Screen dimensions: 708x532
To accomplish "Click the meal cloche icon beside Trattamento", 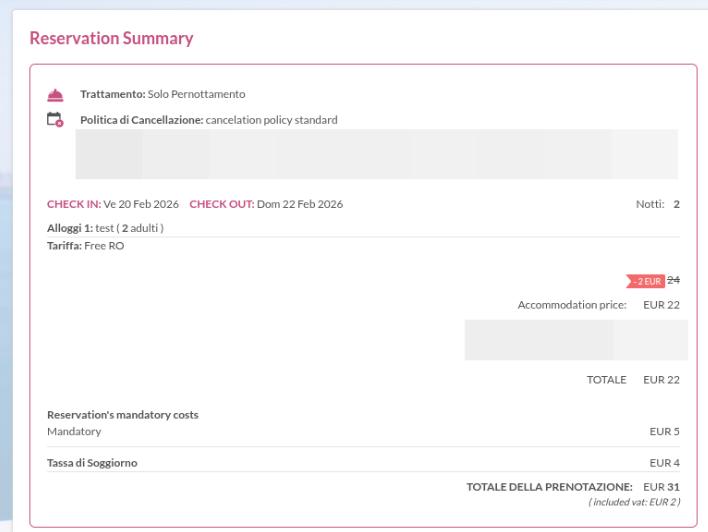I will point(55,95).
